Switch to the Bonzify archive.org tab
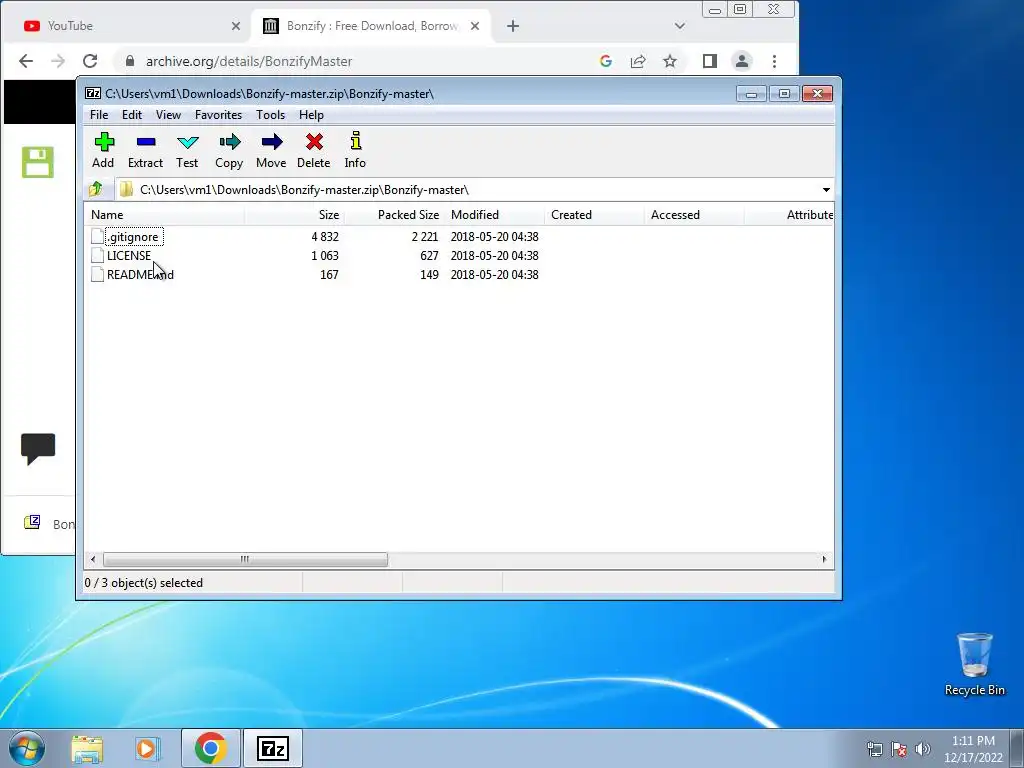Viewport: 1024px width, 768px height. 372,26
